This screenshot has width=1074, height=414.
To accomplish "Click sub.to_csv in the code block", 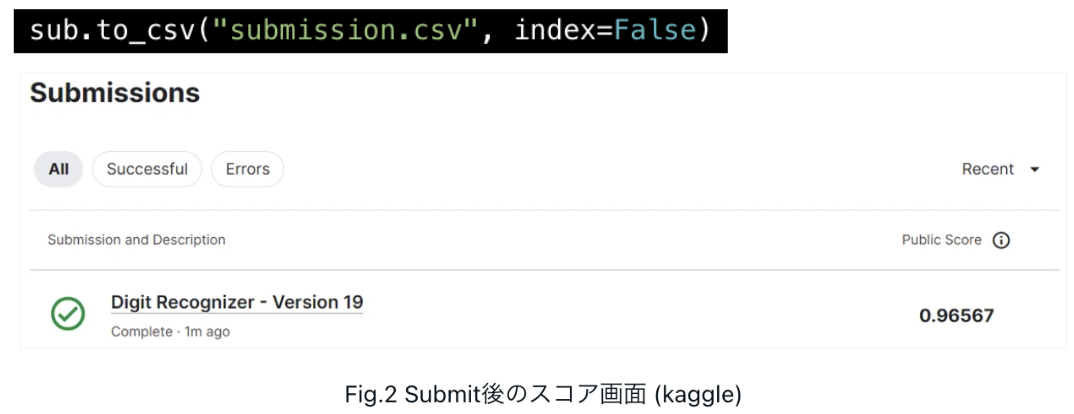I will tap(112, 31).
